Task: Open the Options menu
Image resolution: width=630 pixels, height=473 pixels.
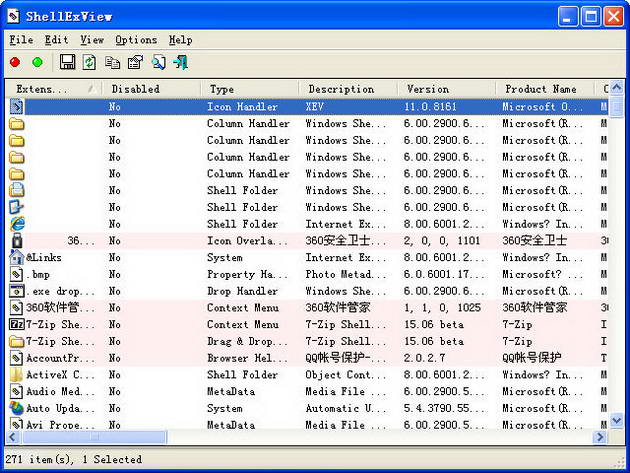Action: [x=136, y=40]
